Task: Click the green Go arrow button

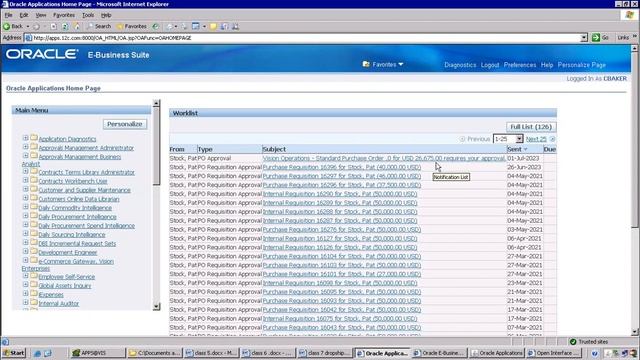Action: [x=596, y=38]
